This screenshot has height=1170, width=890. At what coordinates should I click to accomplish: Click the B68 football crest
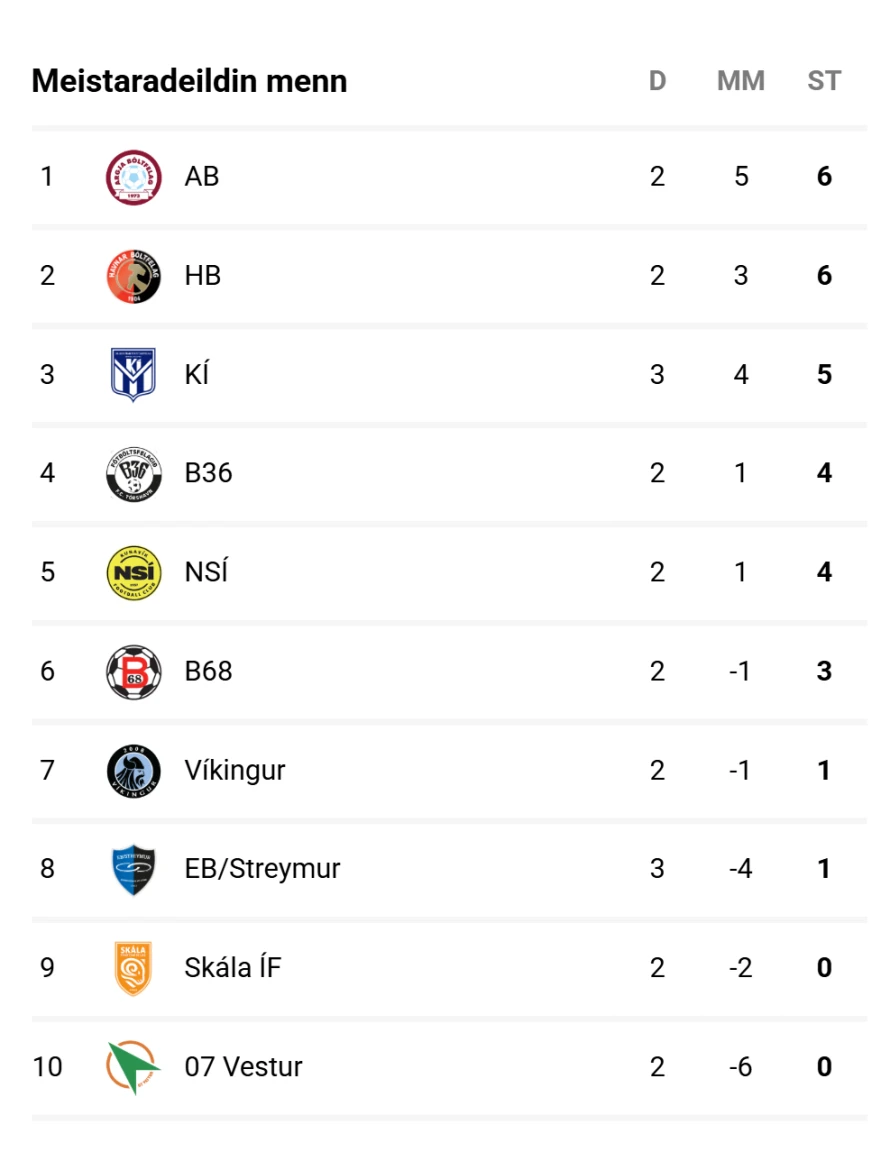point(133,672)
